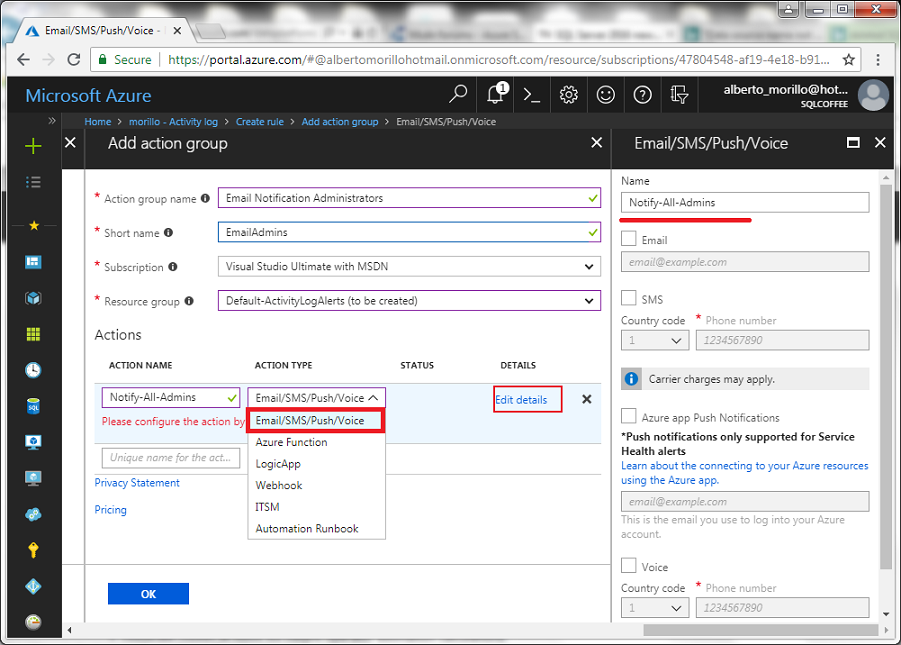Open the Subscription dropdown
Image resolution: width=901 pixels, height=645 pixels.
coord(409,266)
